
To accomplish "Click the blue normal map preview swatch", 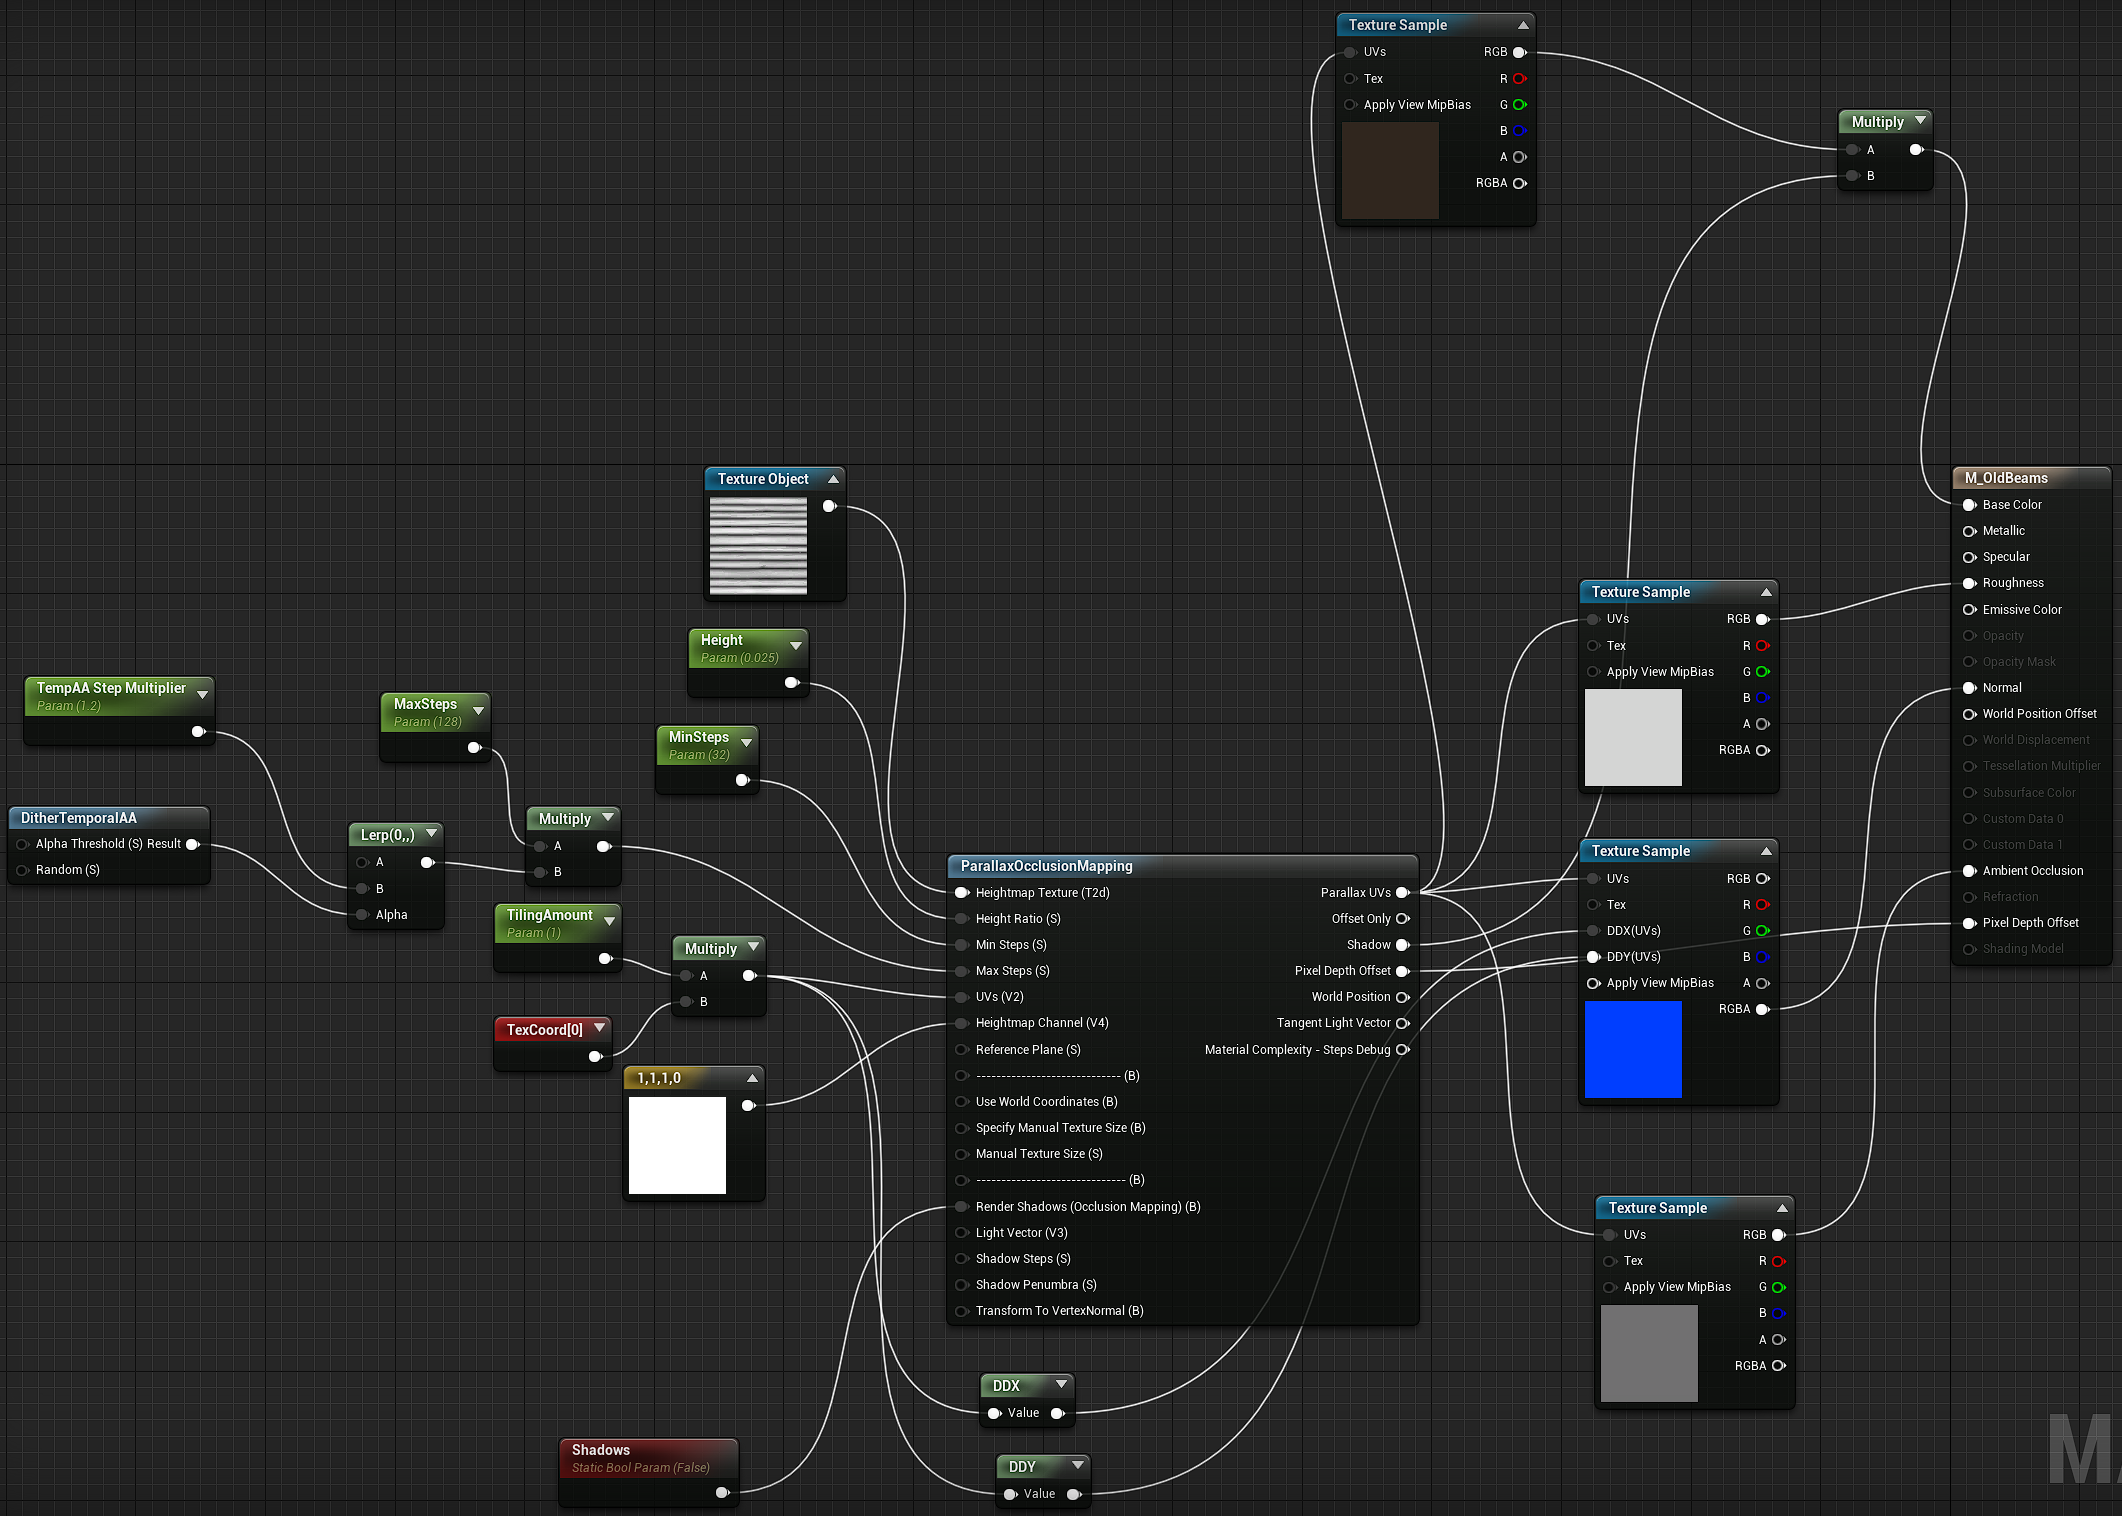I will coord(1633,1049).
